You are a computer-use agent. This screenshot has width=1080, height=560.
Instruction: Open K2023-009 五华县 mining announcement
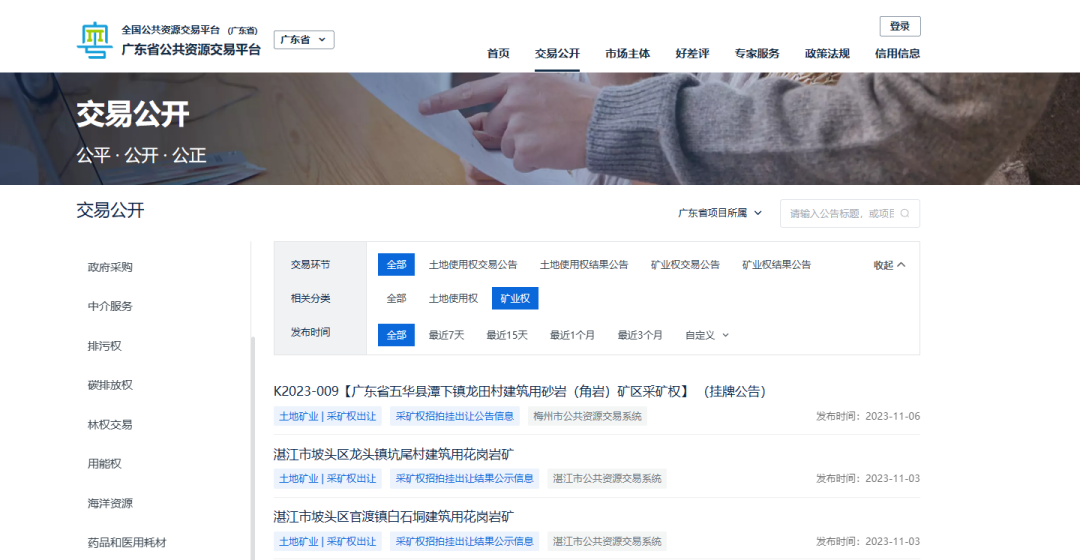coord(519,391)
